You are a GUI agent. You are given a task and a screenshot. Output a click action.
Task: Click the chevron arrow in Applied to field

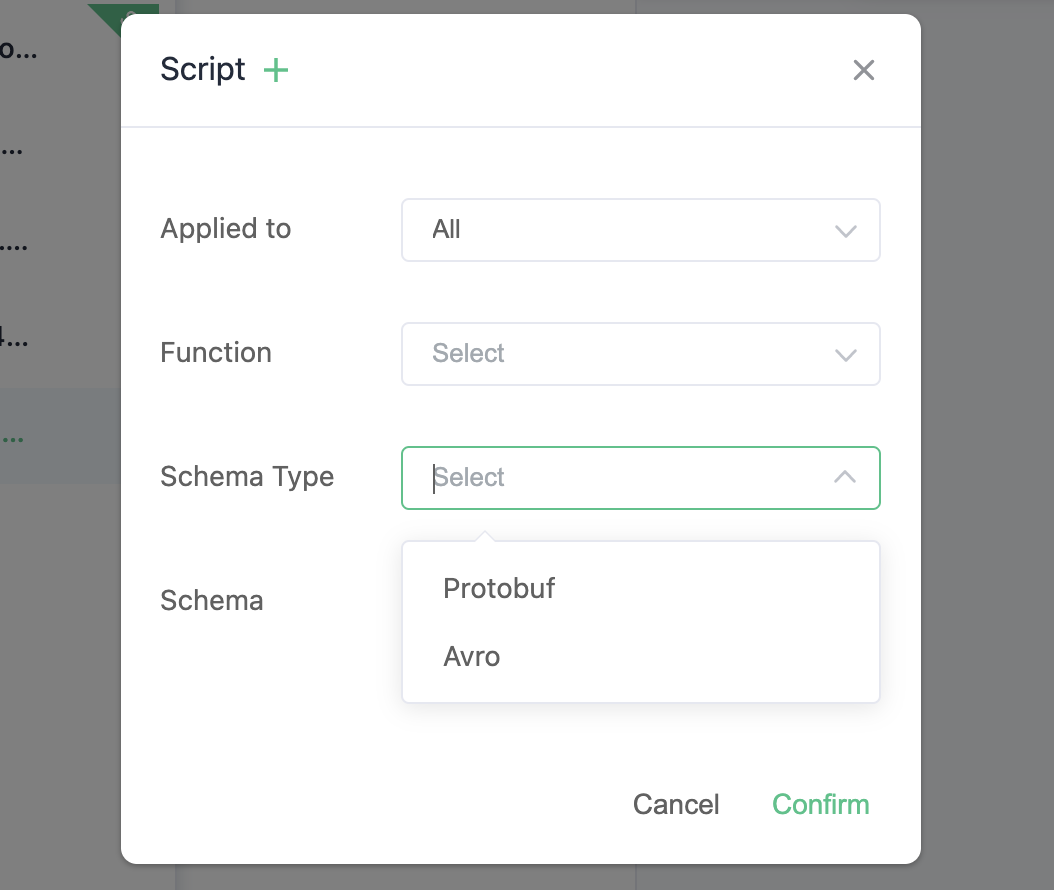(845, 231)
